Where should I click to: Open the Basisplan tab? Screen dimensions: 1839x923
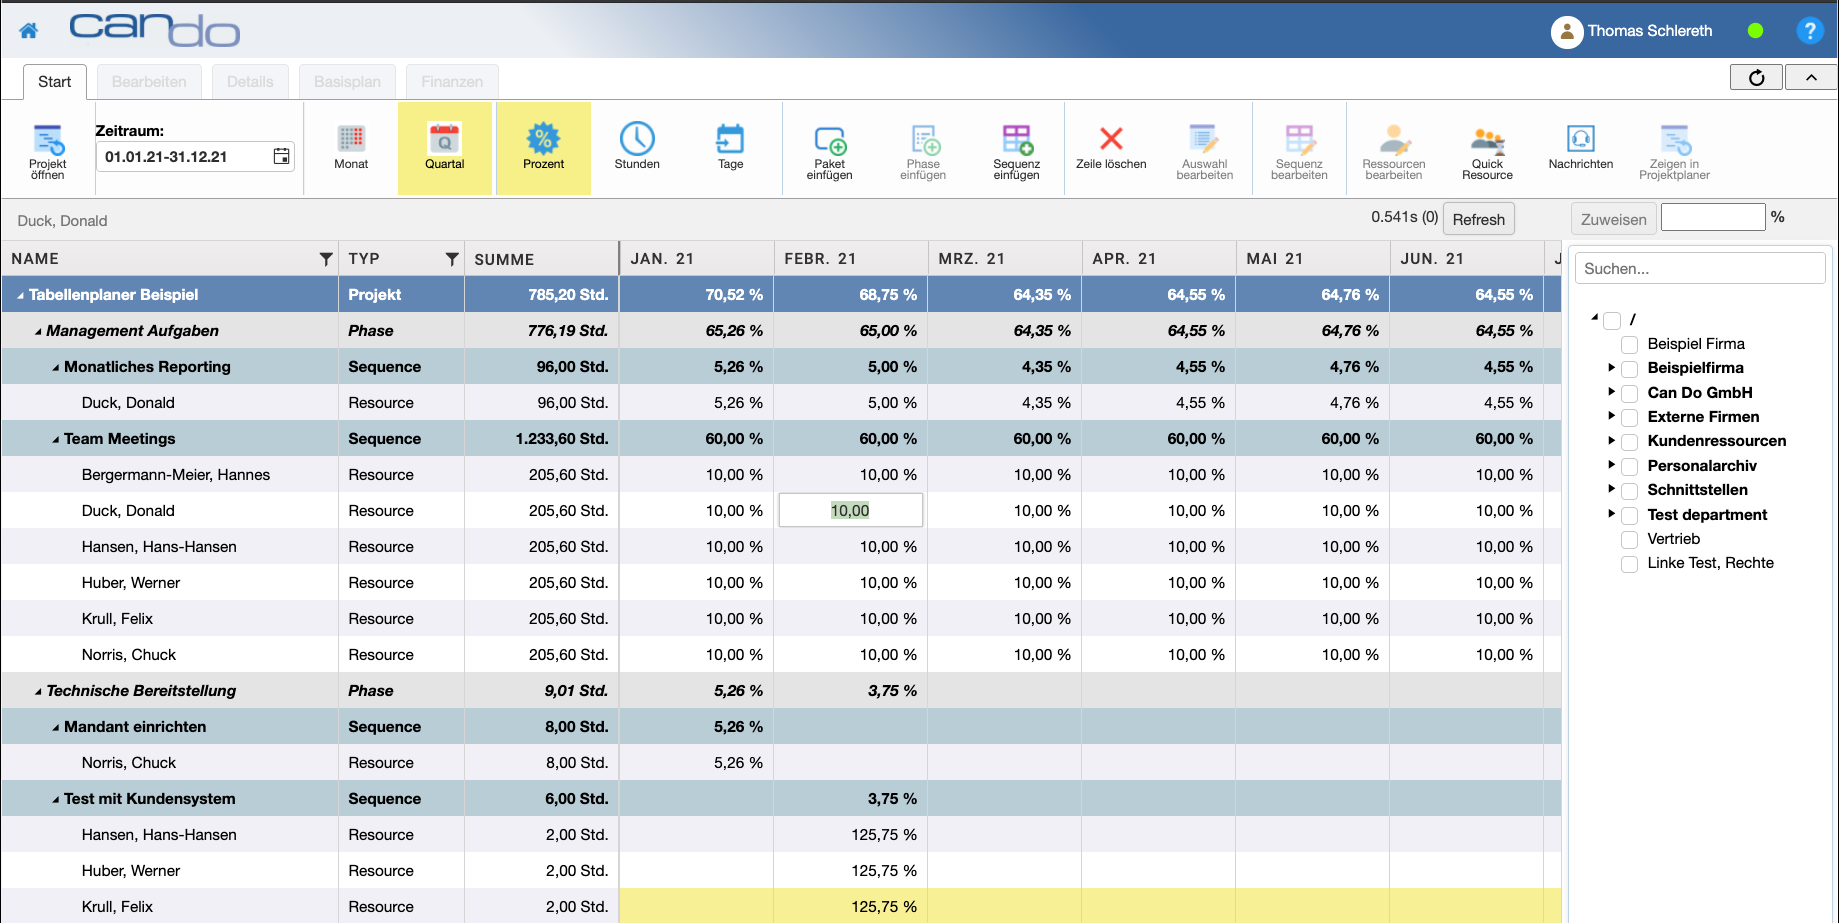pos(347,82)
